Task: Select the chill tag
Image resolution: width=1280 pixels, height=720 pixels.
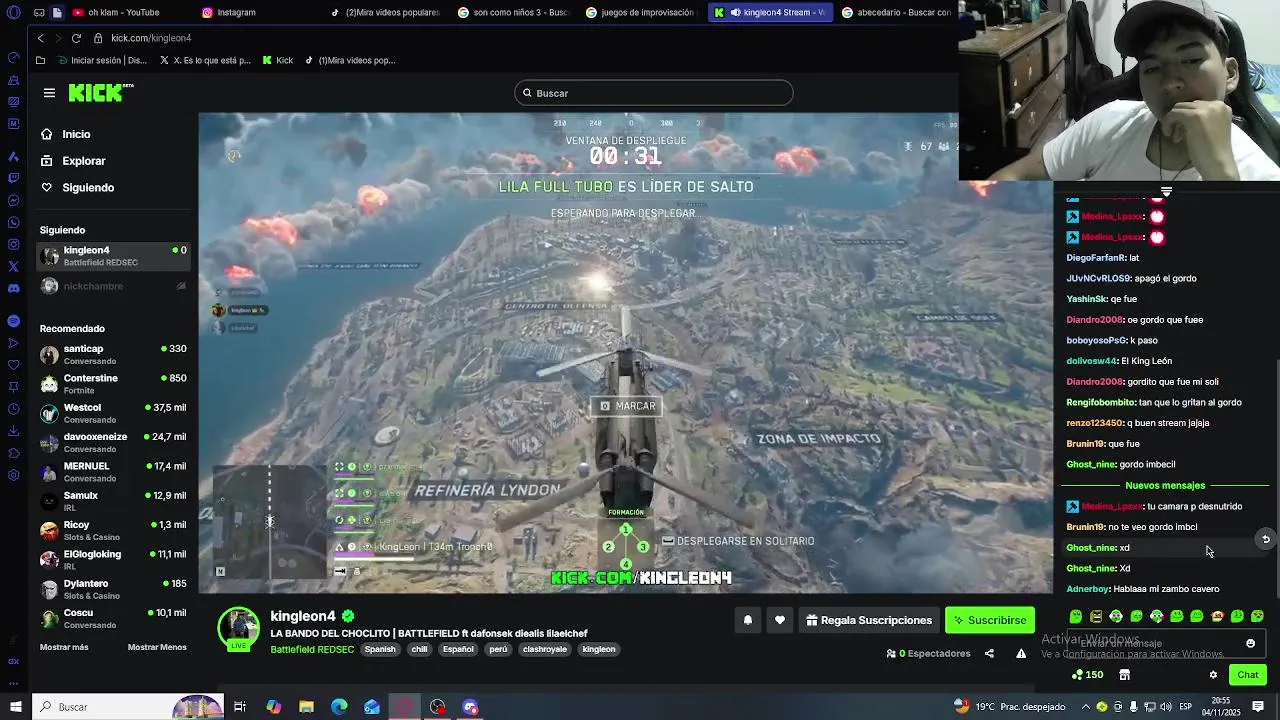Action: [419, 649]
